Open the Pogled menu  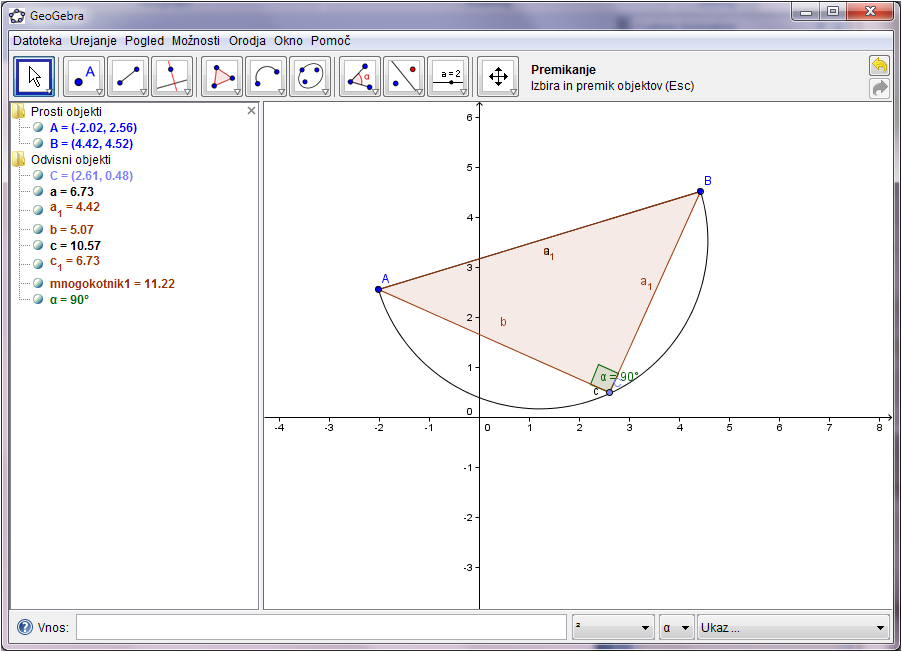(x=144, y=41)
